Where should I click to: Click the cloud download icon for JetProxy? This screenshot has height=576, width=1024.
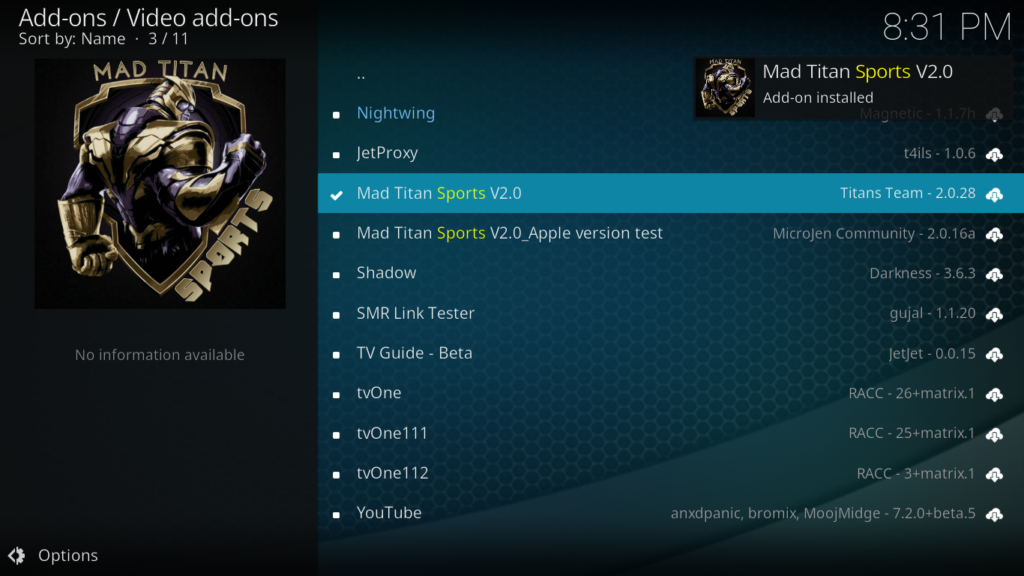pos(994,154)
